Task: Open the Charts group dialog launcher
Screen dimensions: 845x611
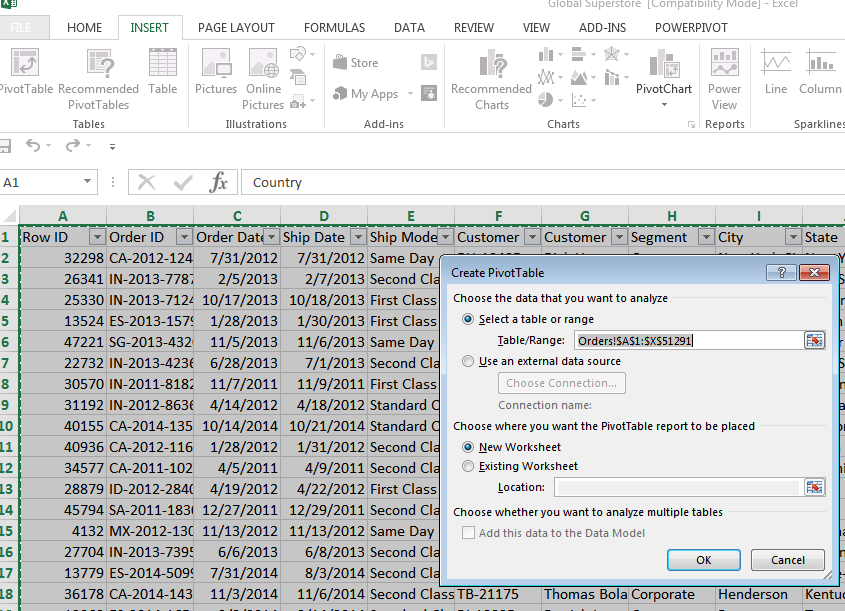Action: (691, 124)
